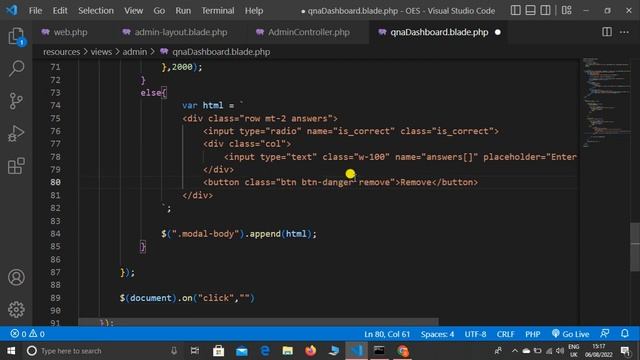
Task: Open editor More Actions ellipsis
Action: click(x=624, y=32)
